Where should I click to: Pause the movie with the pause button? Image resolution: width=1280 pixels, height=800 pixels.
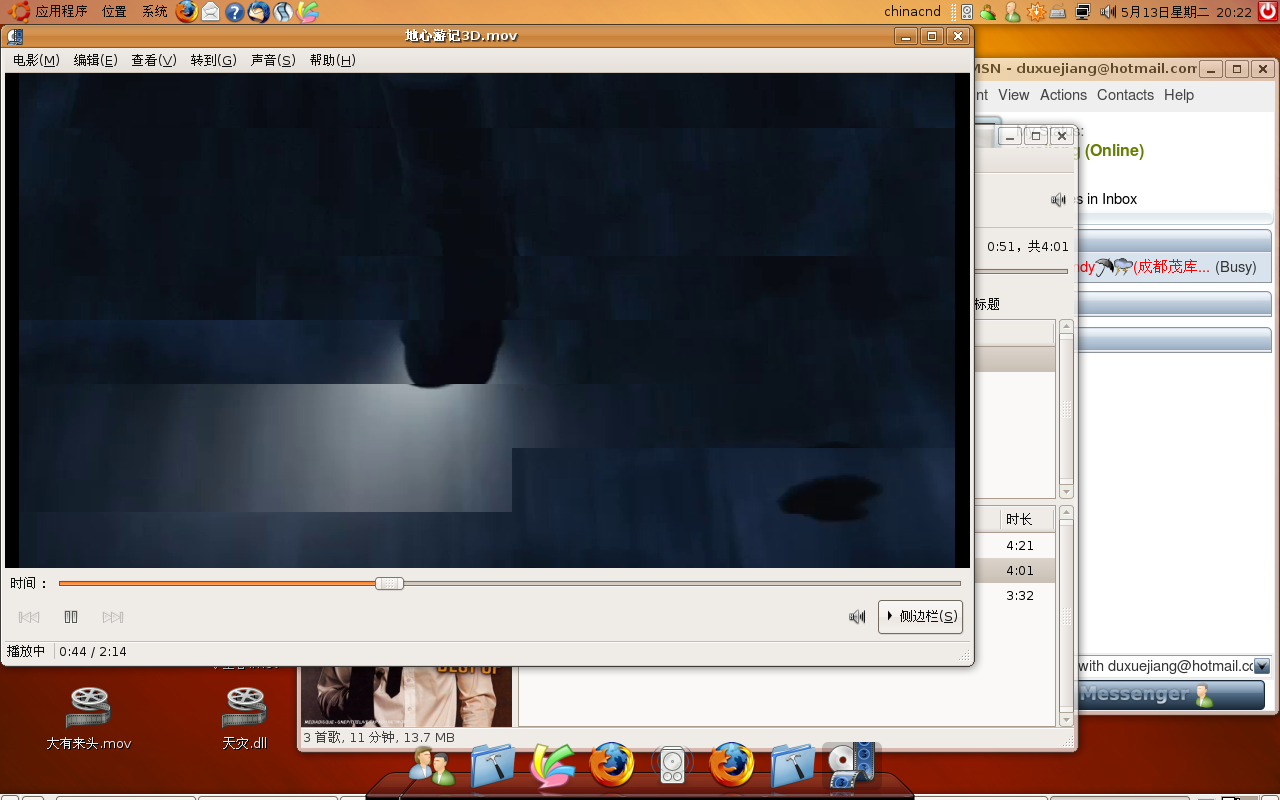coord(71,617)
